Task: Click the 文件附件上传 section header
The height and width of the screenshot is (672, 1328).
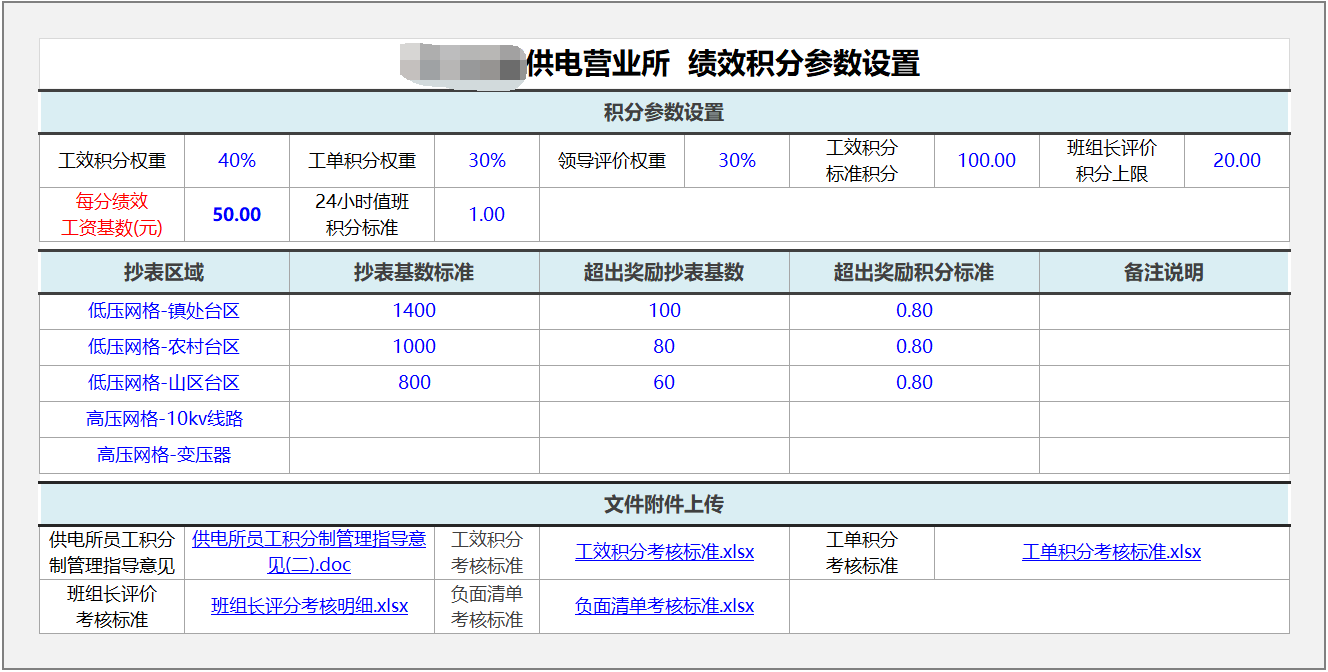Action: pos(664,504)
